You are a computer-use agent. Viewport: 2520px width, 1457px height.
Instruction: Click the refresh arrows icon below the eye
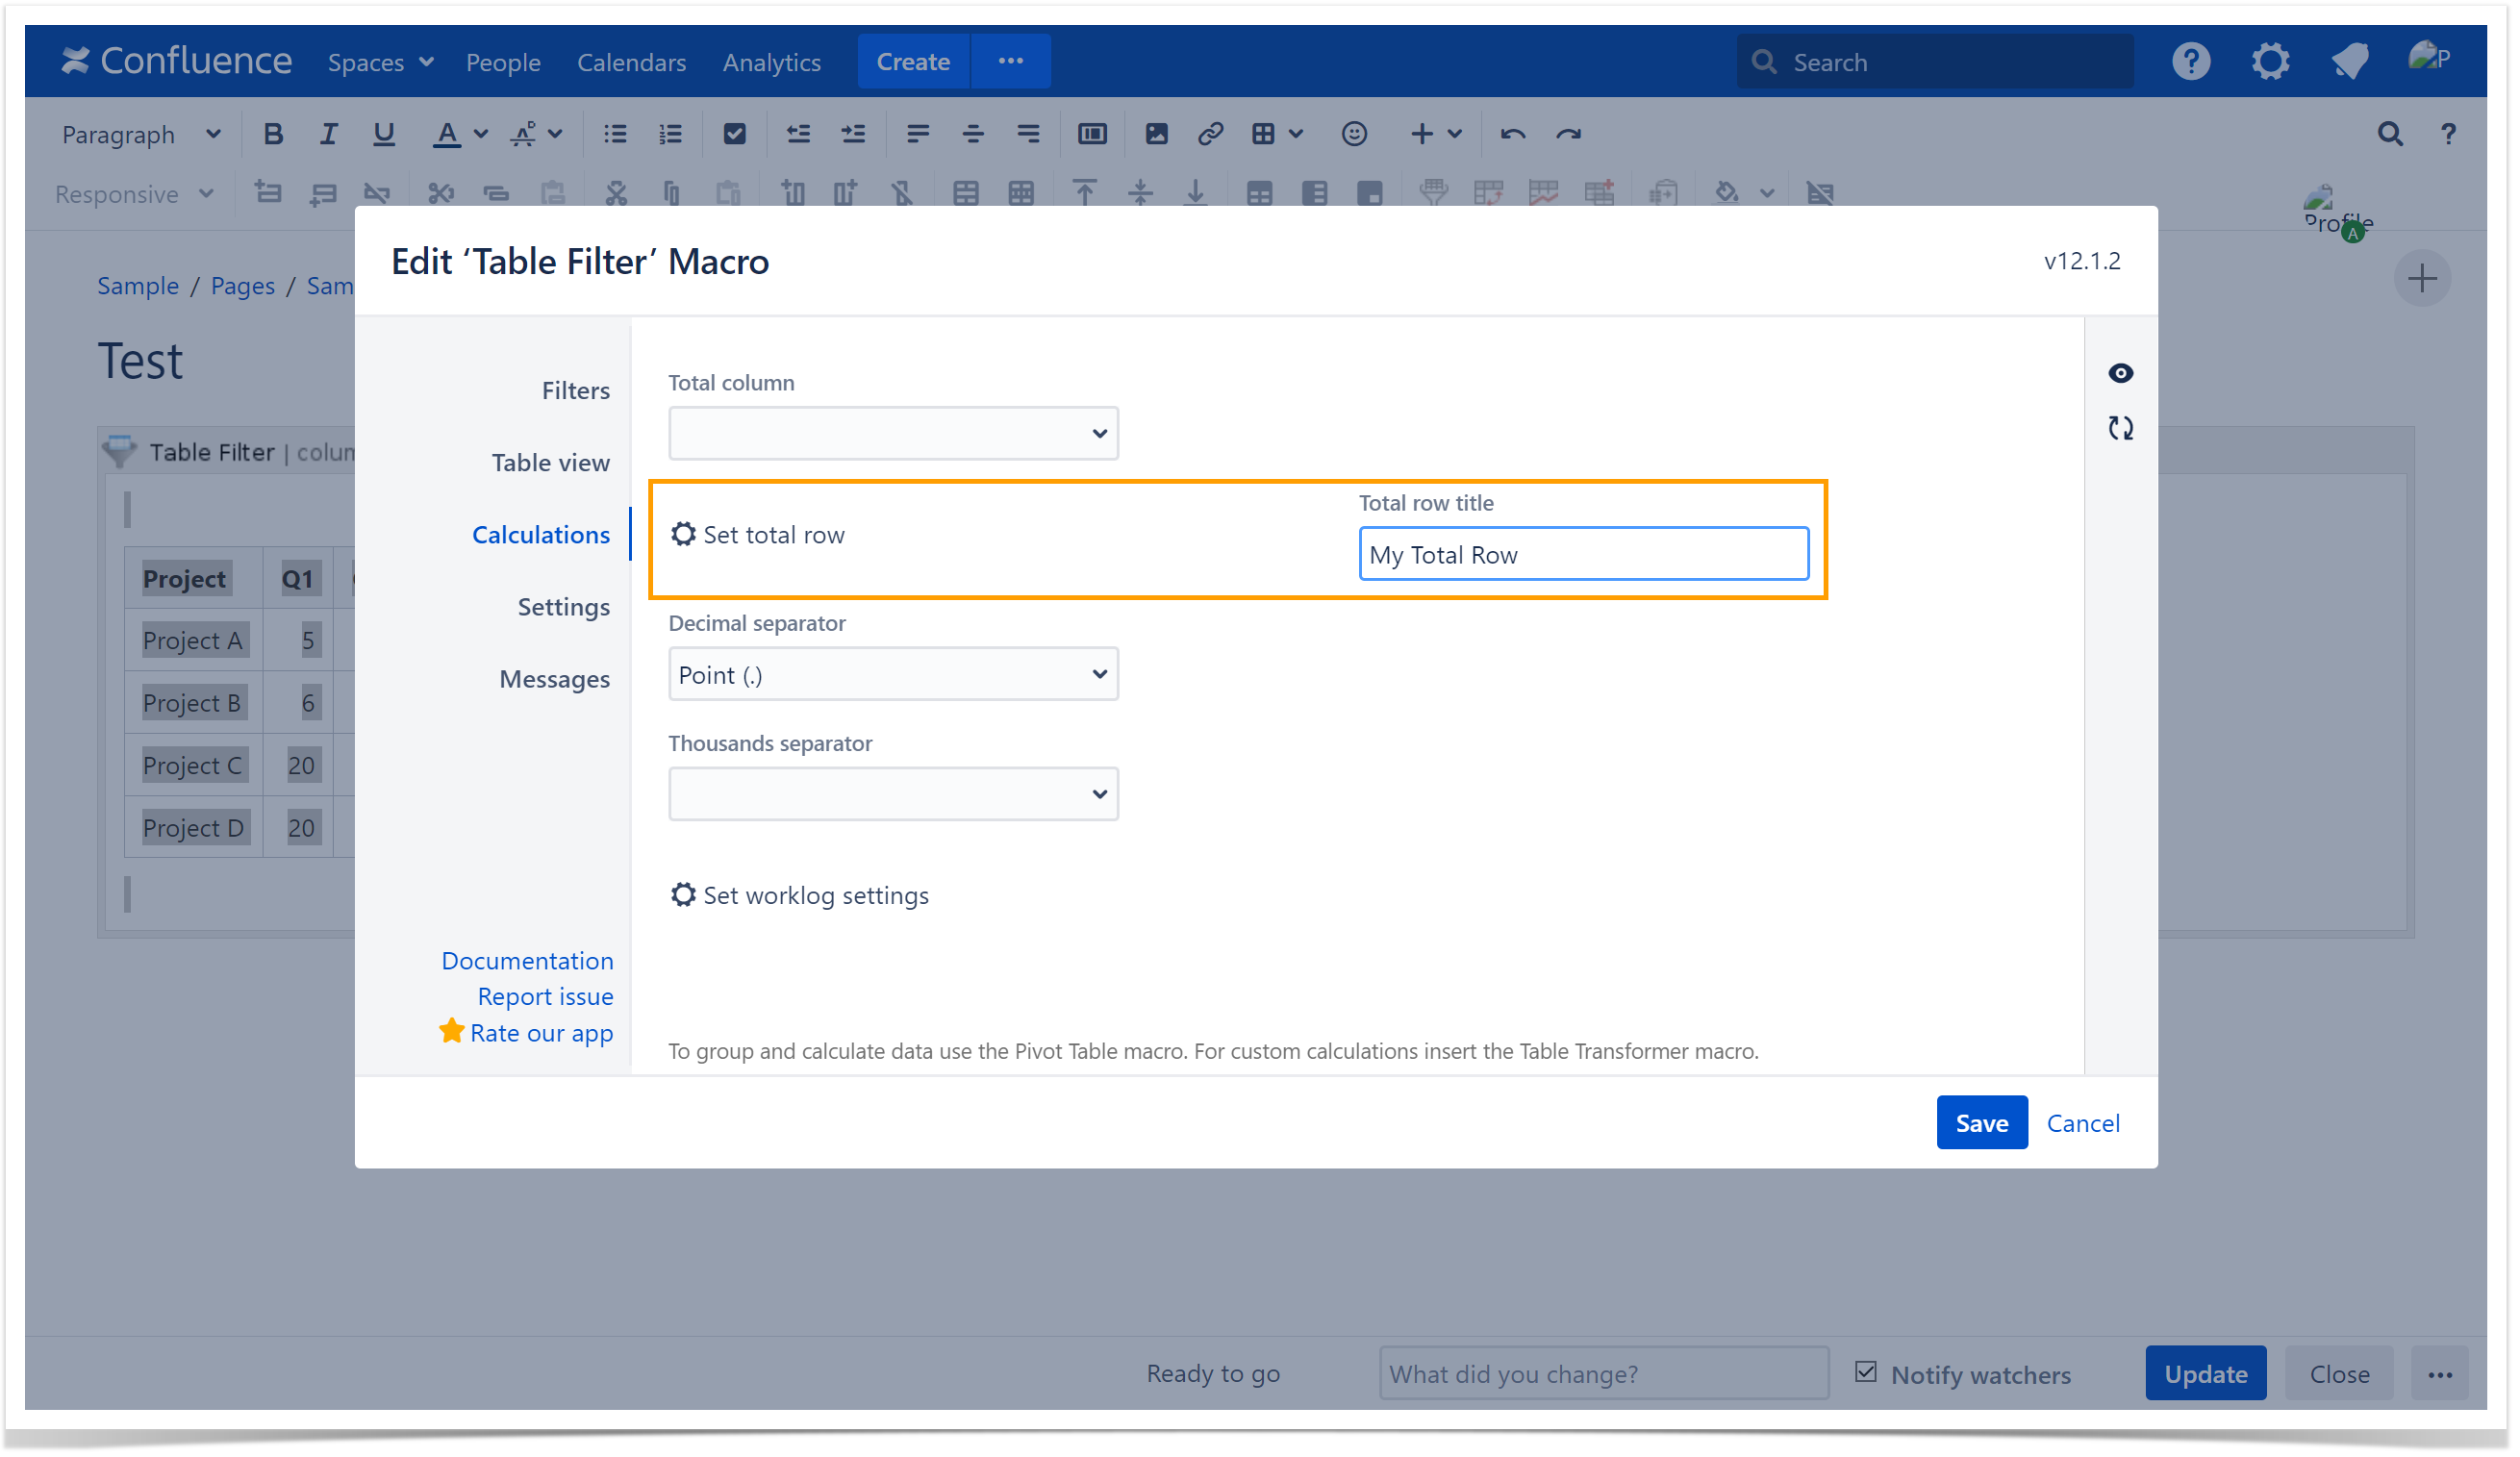point(2119,428)
